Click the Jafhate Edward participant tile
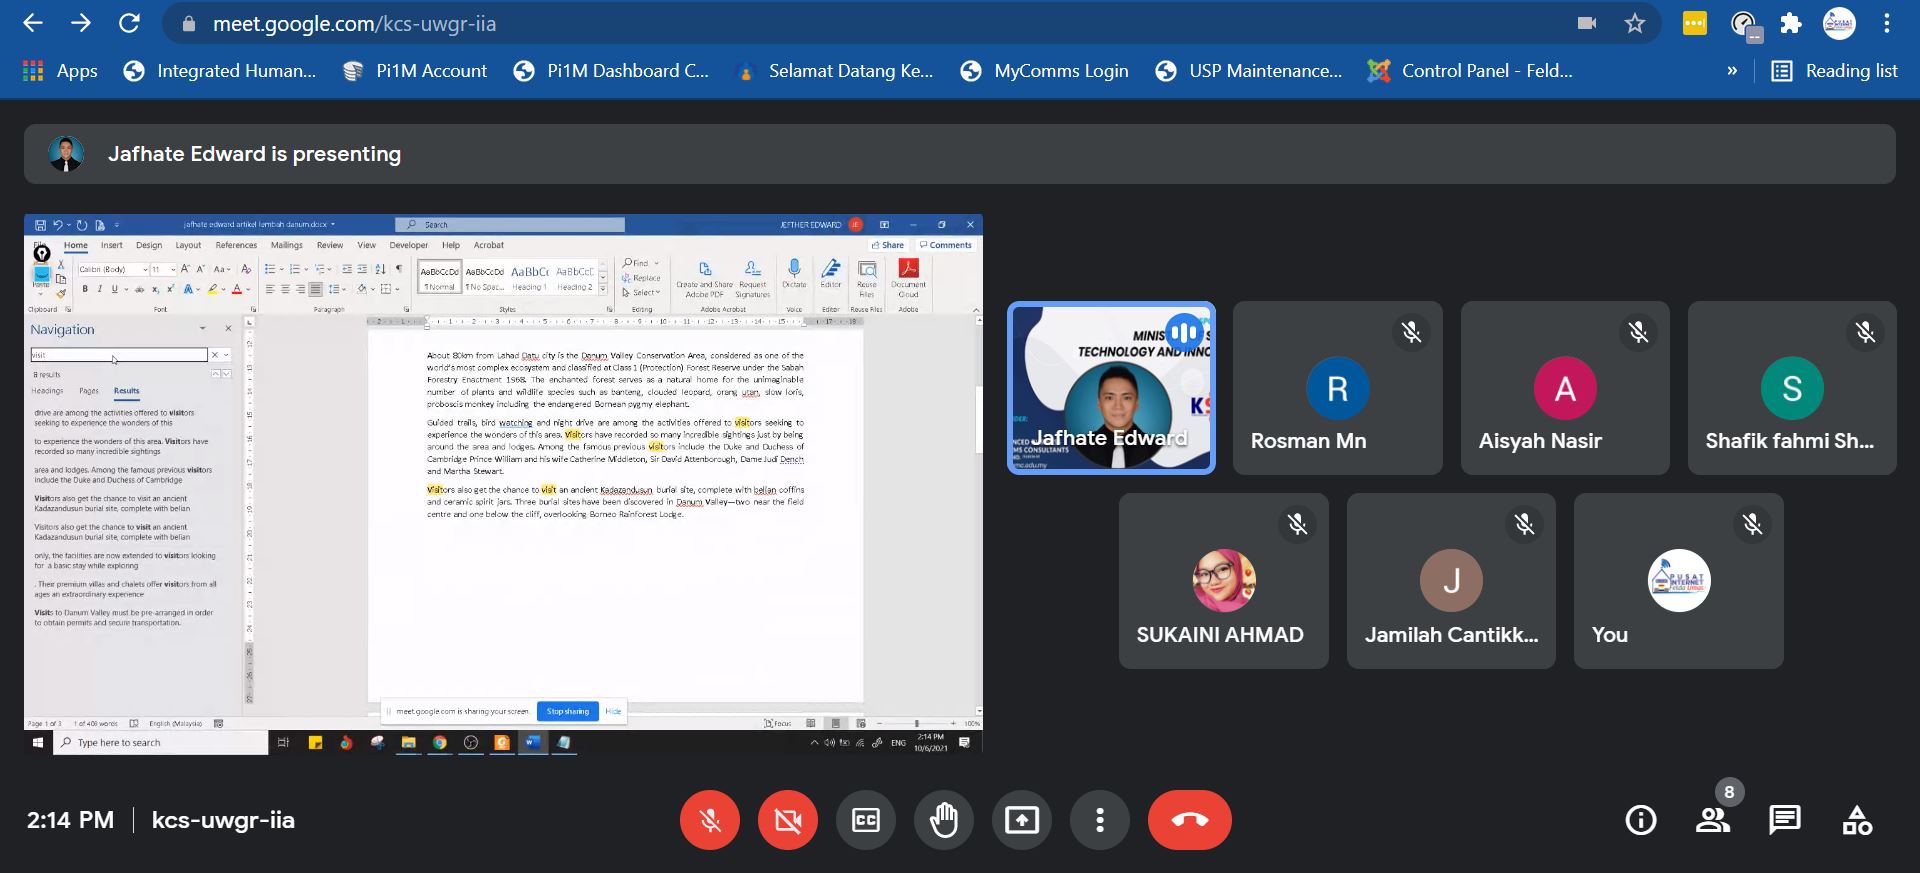Viewport: 1920px width, 873px height. point(1111,388)
